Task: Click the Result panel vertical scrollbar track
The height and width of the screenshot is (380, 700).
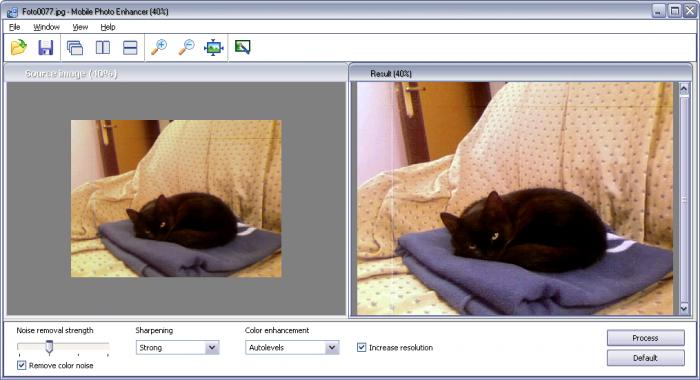Action: point(683,199)
